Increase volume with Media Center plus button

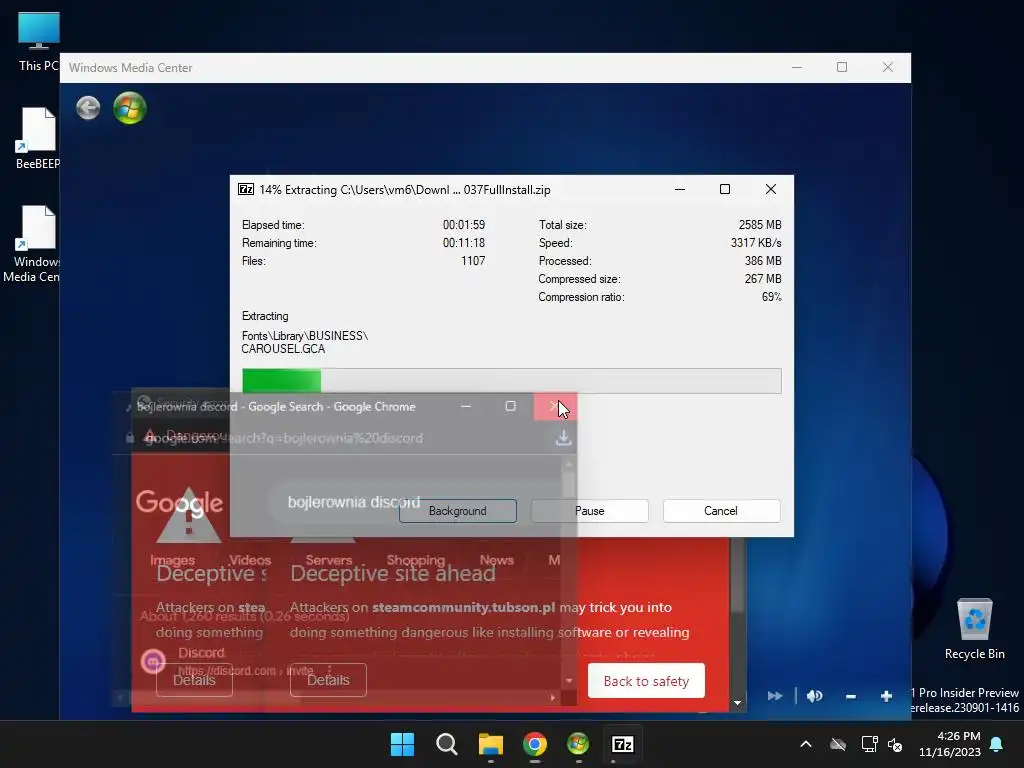tap(886, 697)
